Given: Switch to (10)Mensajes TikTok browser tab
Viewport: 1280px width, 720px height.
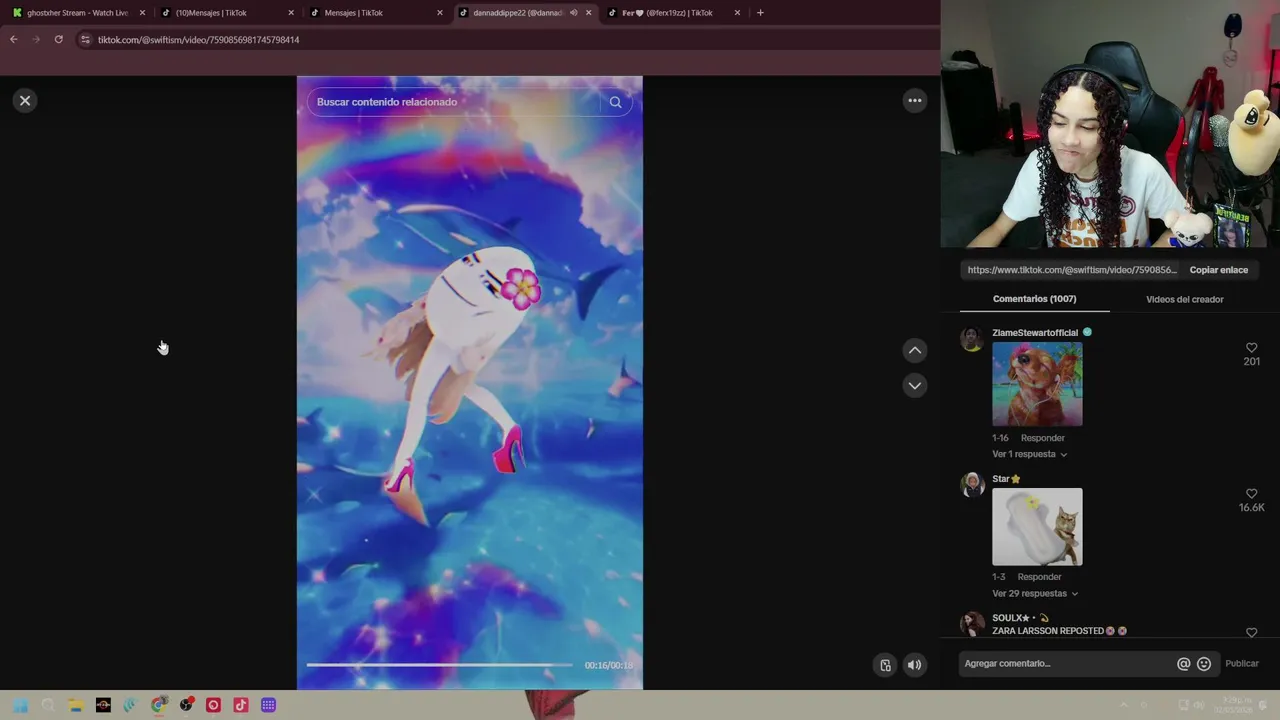Looking at the screenshot, I should [227, 13].
